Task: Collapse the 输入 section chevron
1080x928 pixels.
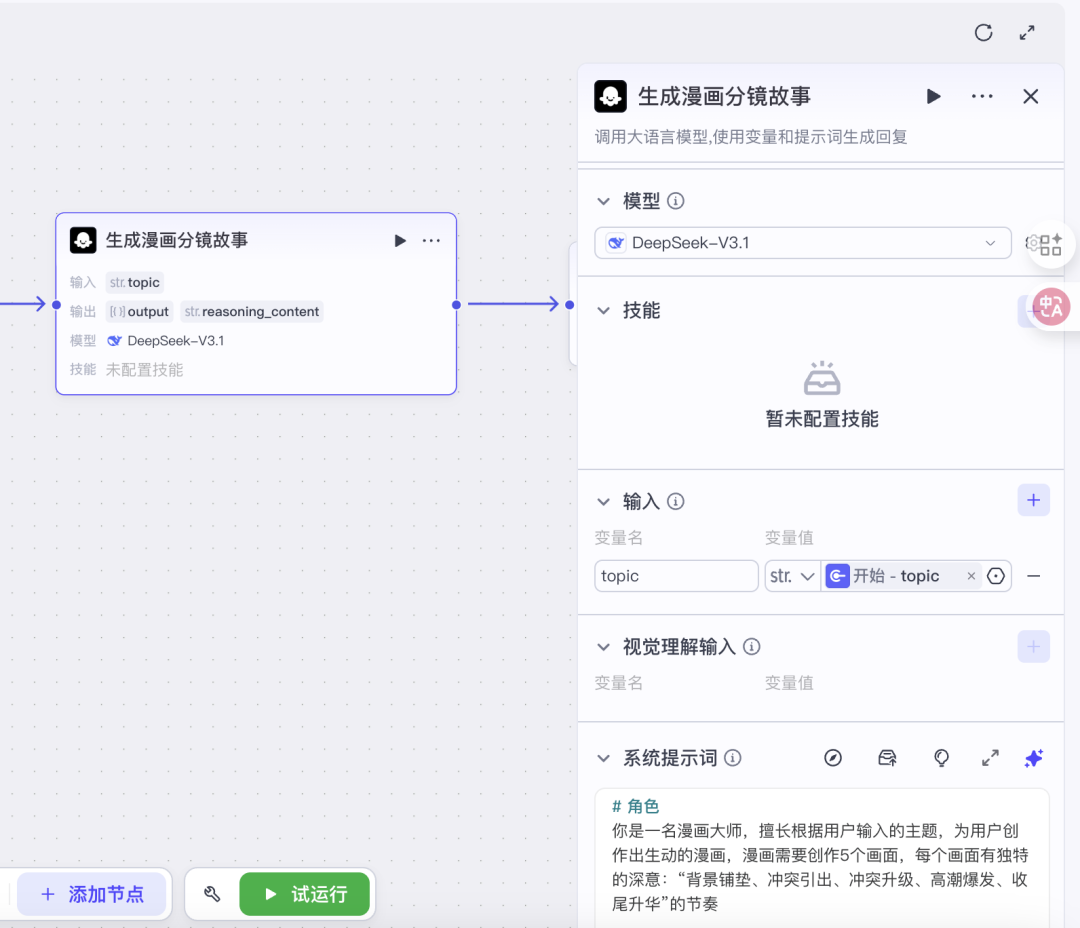Action: point(603,502)
